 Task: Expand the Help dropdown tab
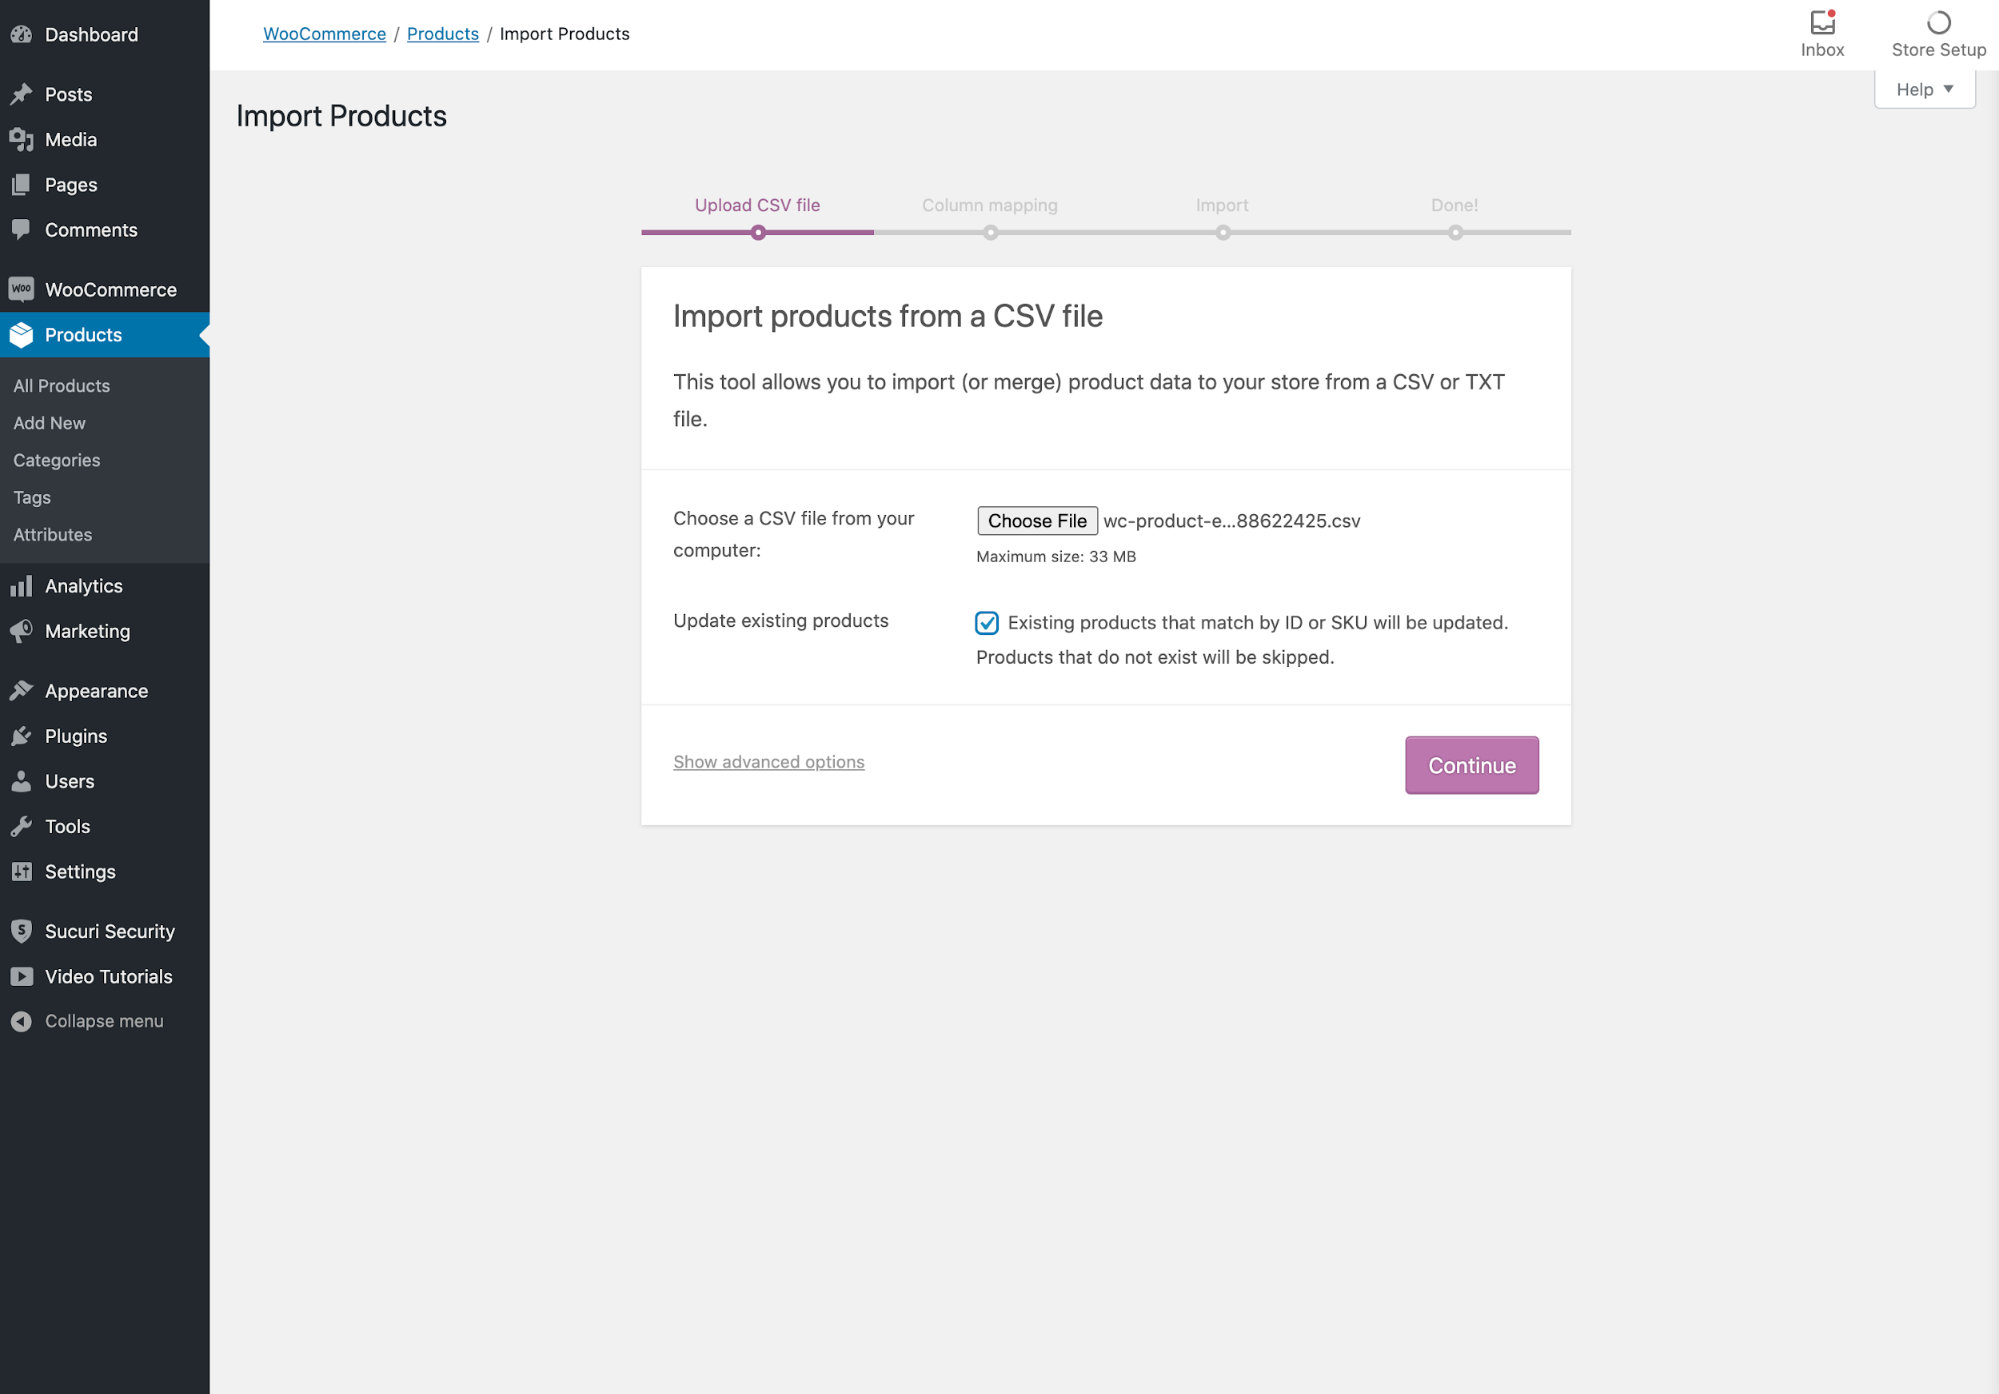click(x=1925, y=89)
